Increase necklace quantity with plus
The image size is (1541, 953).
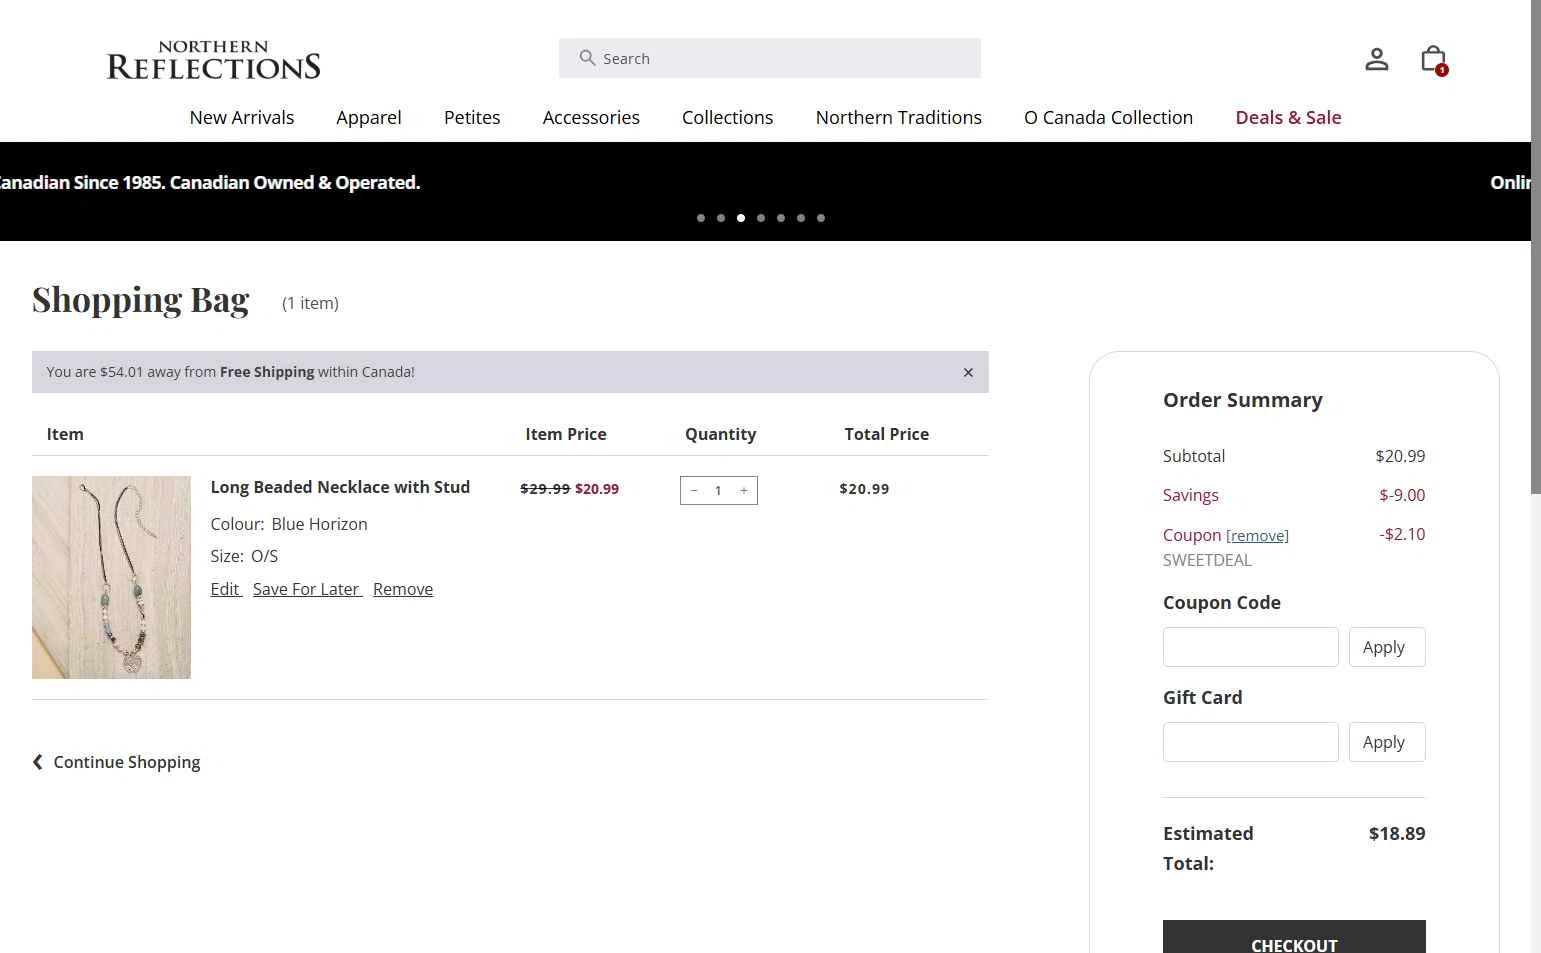click(x=744, y=490)
